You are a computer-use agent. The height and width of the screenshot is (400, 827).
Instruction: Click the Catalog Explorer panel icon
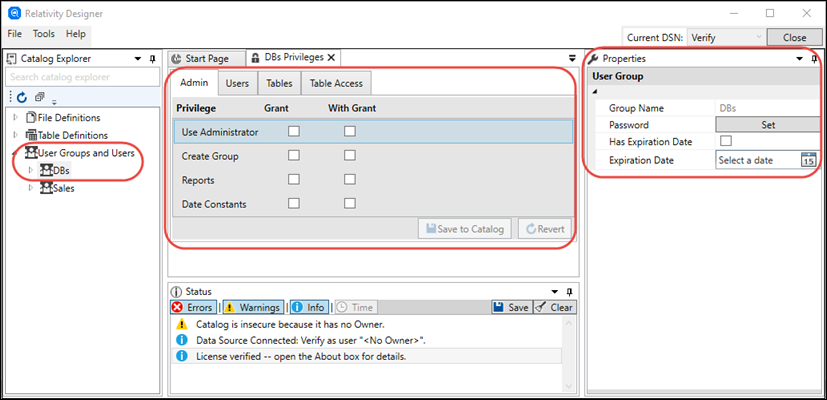click(12, 59)
